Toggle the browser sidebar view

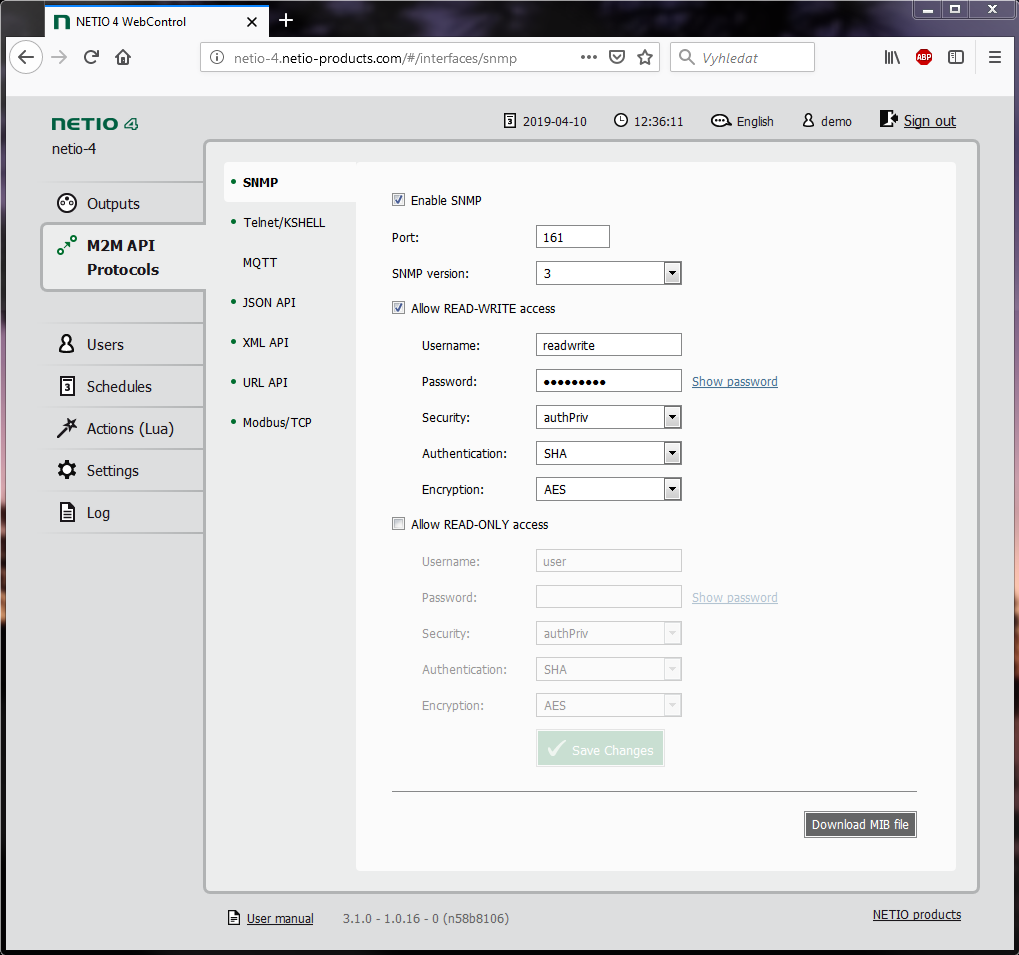coord(956,57)
